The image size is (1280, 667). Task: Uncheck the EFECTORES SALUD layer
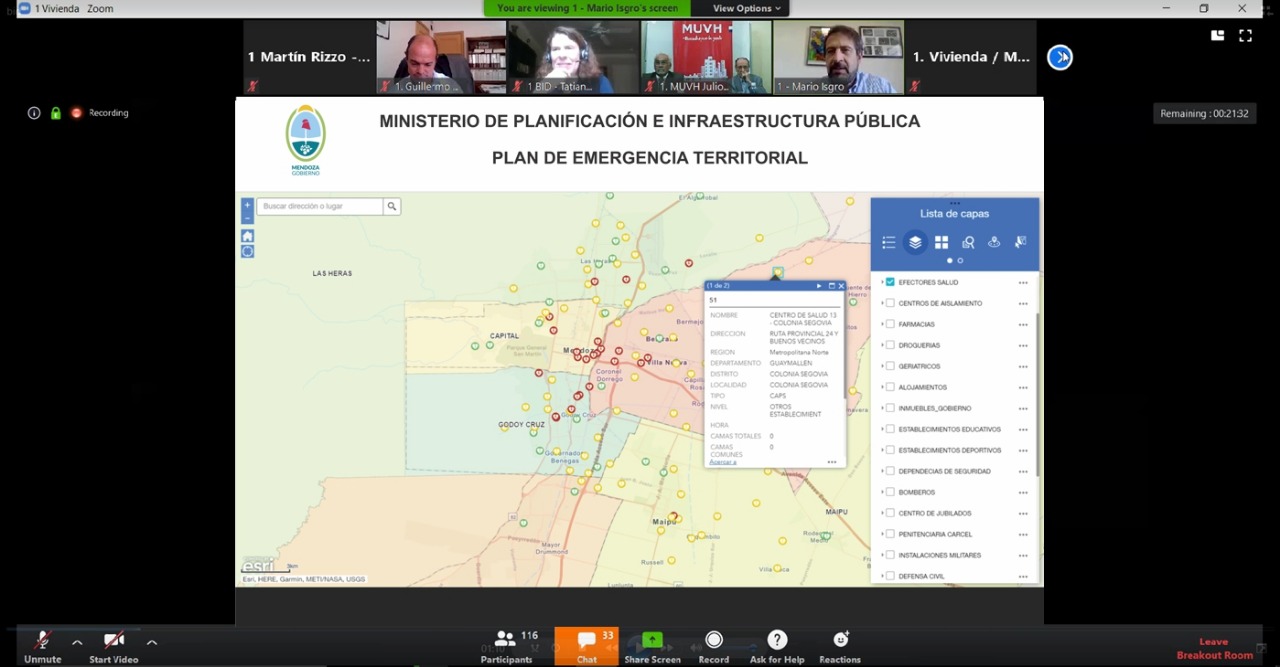coord(890,282)
